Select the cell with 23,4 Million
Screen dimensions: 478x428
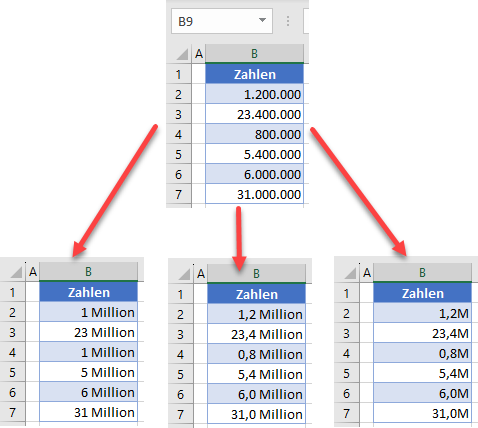(x=256, y=334)
